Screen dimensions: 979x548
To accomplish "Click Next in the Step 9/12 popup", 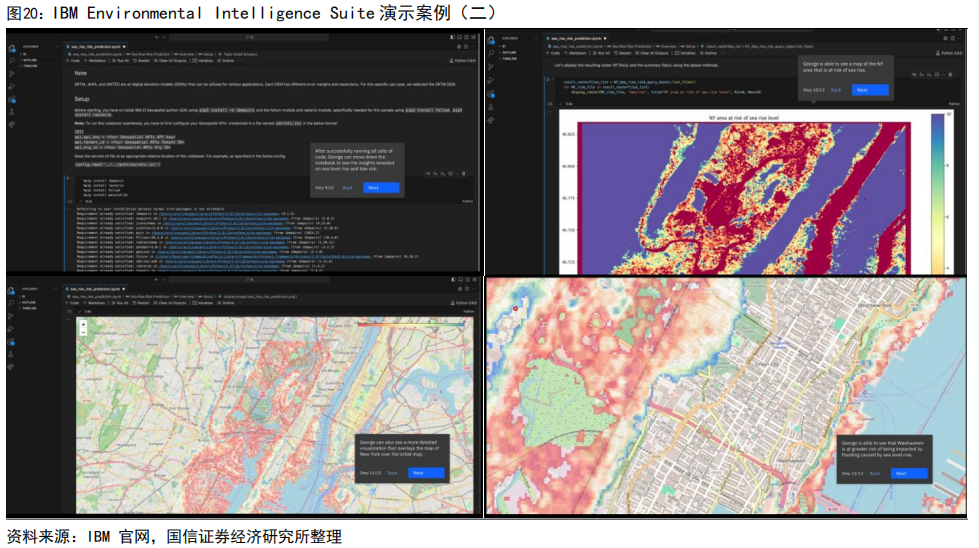I will pyautogui.click(x=380, y=187).
